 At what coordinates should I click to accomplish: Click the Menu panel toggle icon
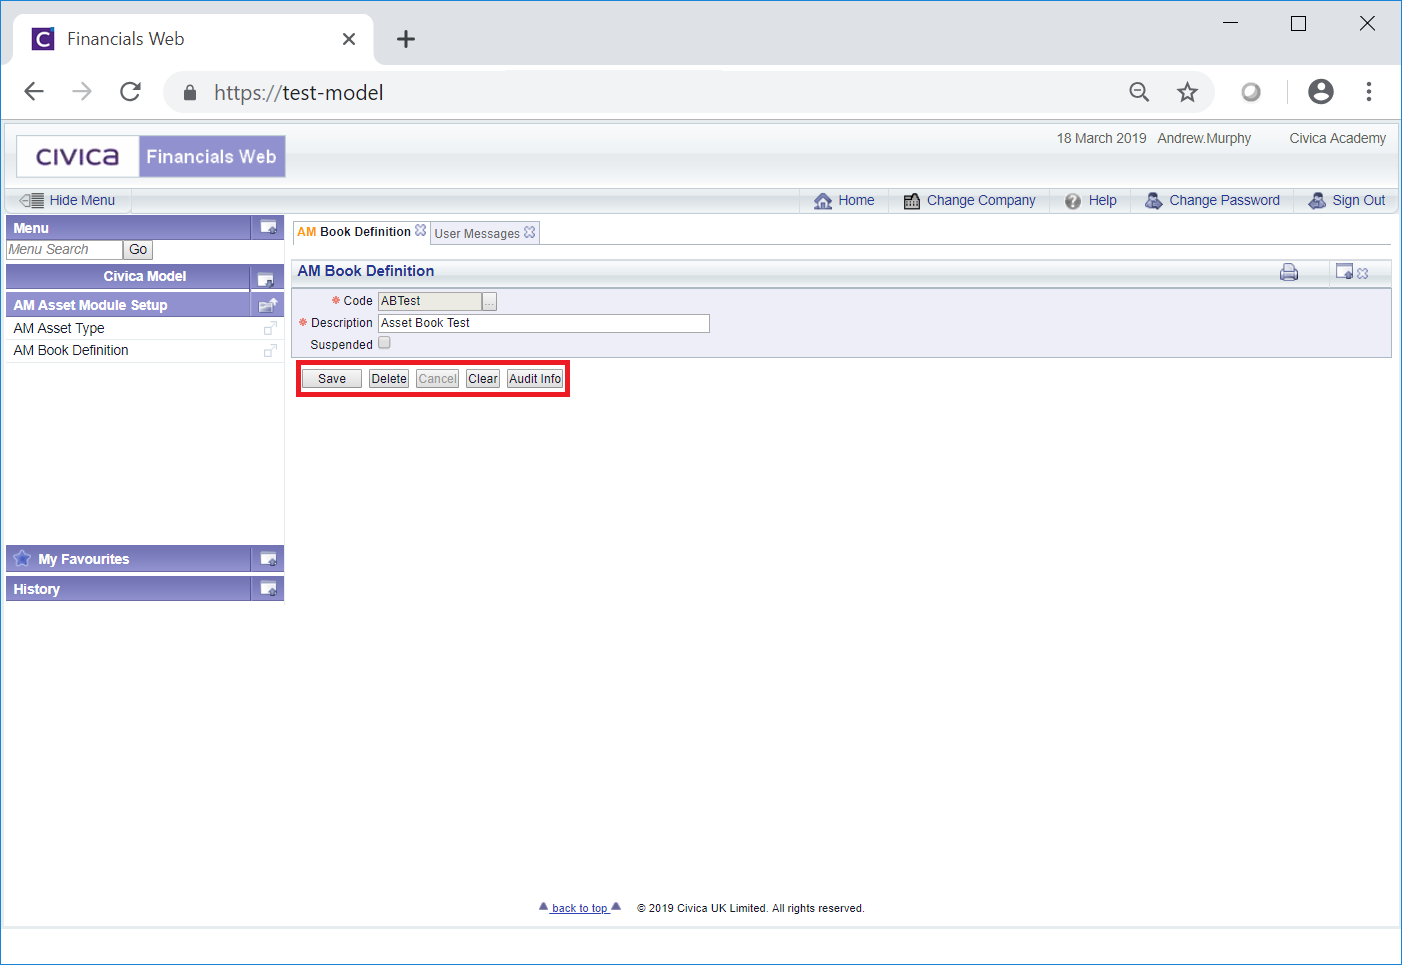(268, 227)
